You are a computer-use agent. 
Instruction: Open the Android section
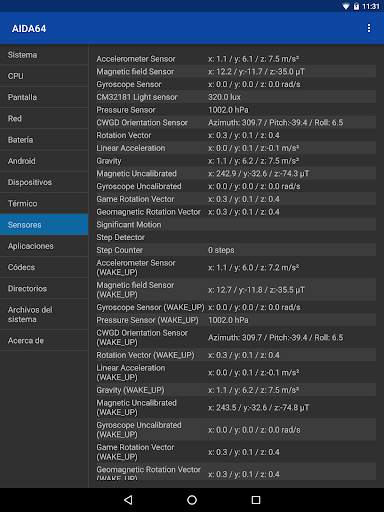pos(44,161)
